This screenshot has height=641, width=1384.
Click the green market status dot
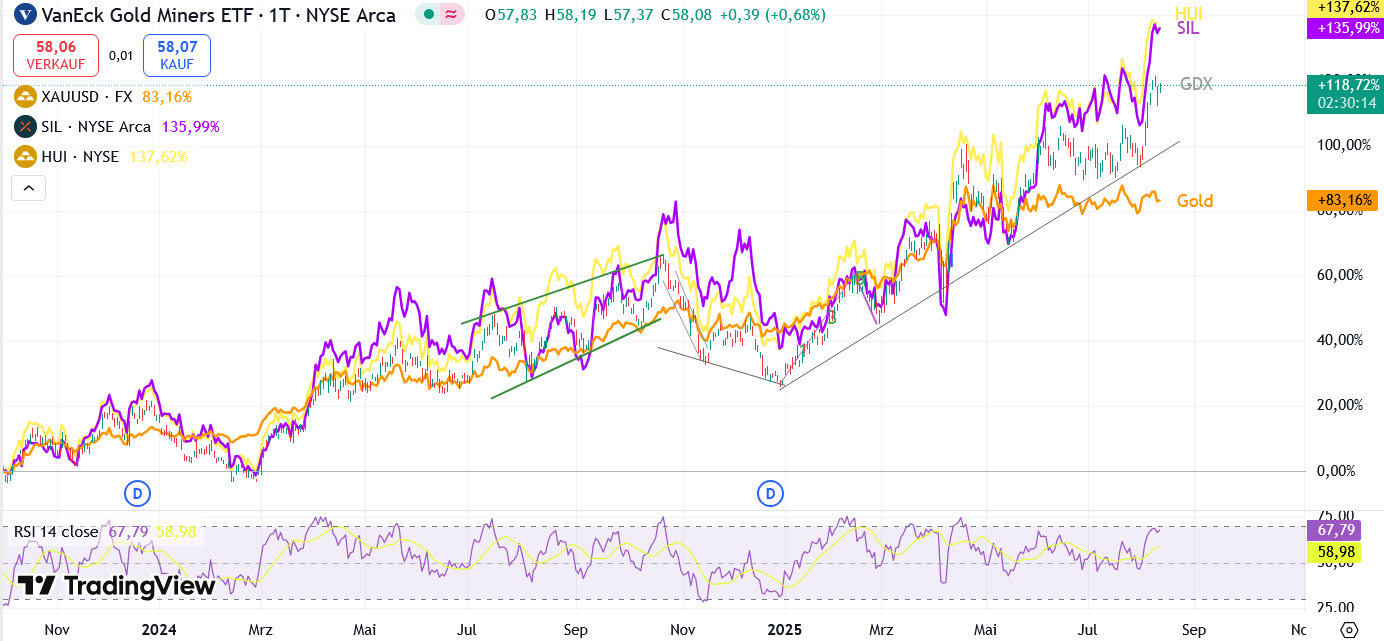point(428,15)
